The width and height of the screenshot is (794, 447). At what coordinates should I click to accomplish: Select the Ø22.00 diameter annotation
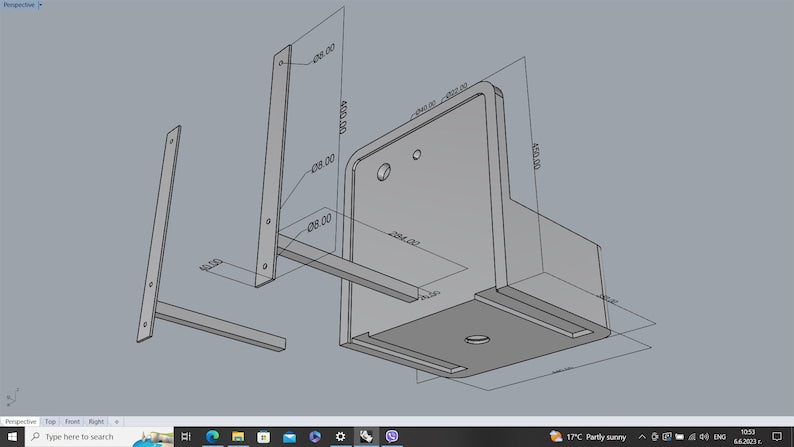(456, 91)
